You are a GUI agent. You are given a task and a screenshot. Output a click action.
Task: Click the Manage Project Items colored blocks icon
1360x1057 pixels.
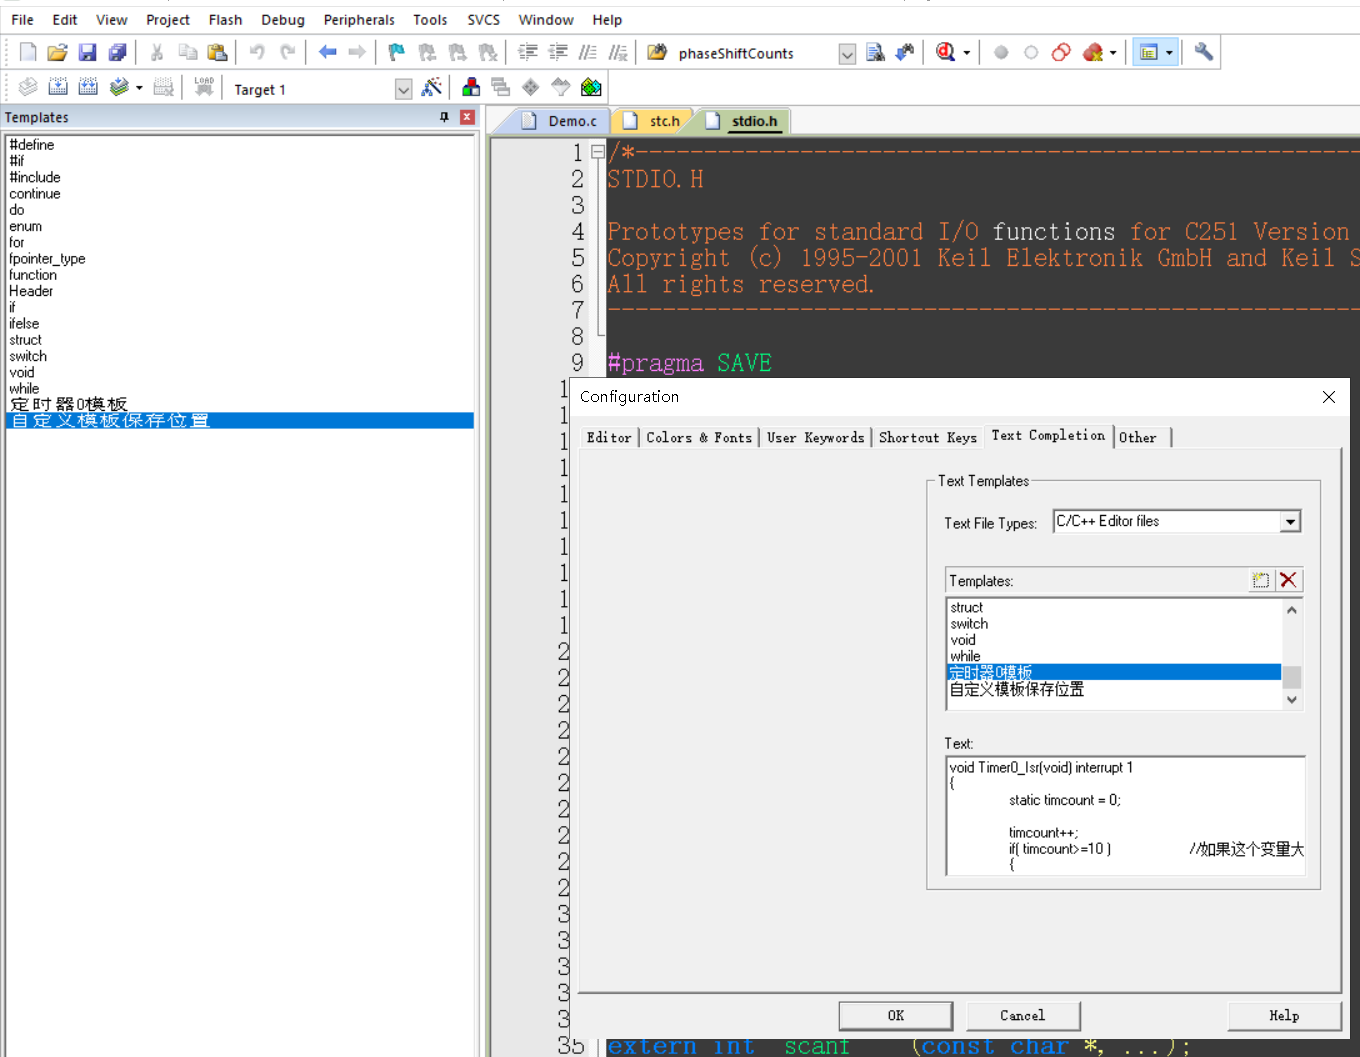pos(471,88)
